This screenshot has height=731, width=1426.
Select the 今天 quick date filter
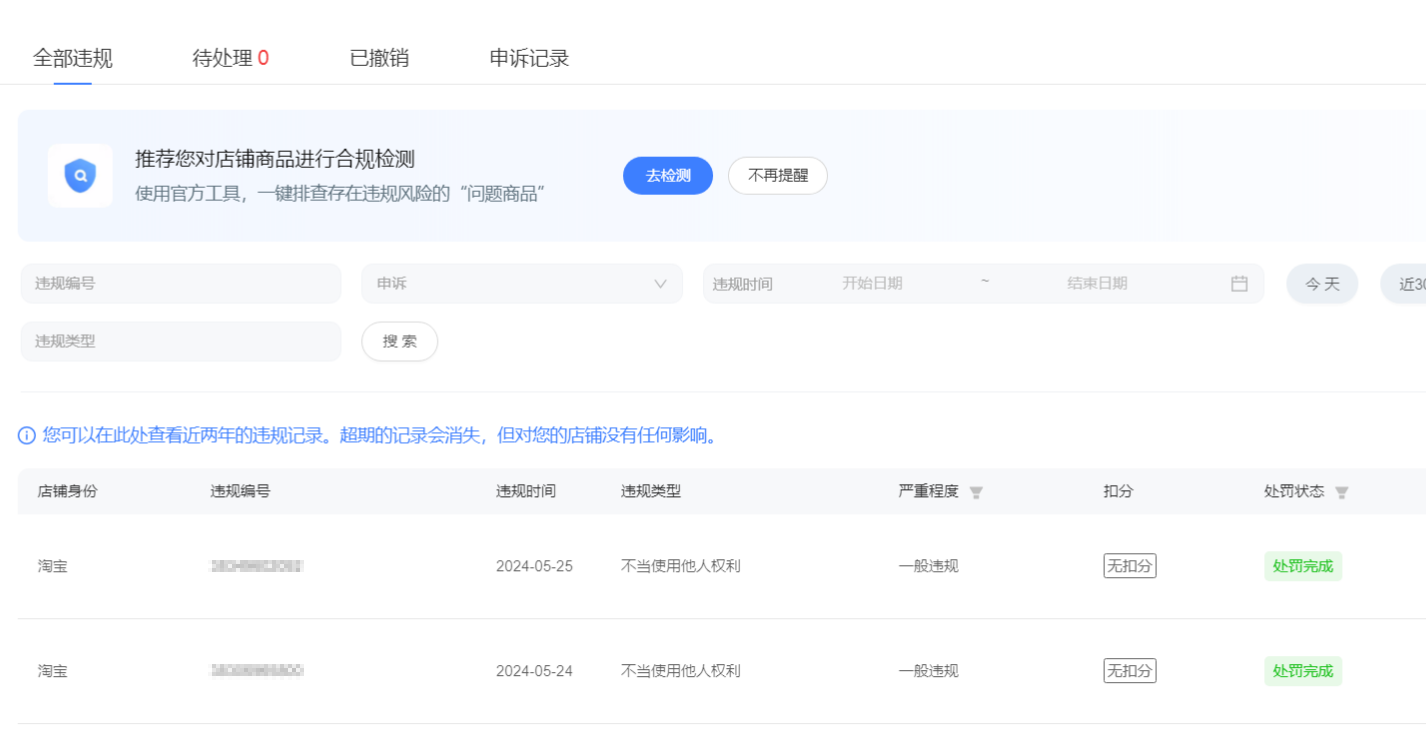[x=1322, y=284]
